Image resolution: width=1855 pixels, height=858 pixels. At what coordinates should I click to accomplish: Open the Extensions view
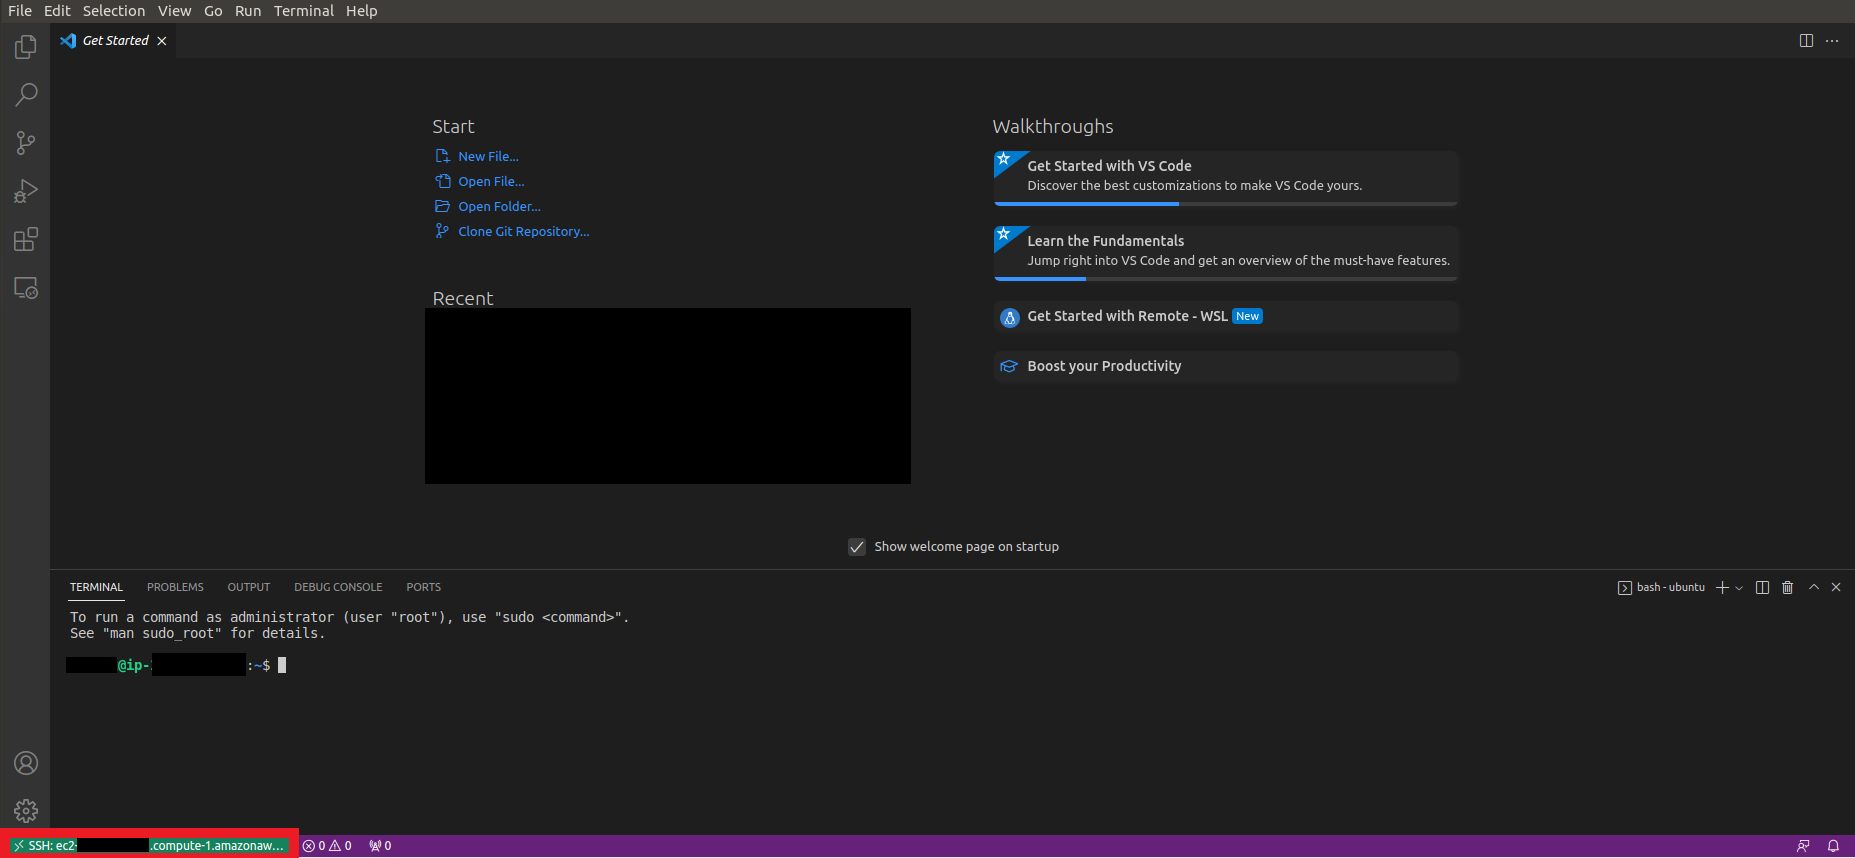(26, 240)
